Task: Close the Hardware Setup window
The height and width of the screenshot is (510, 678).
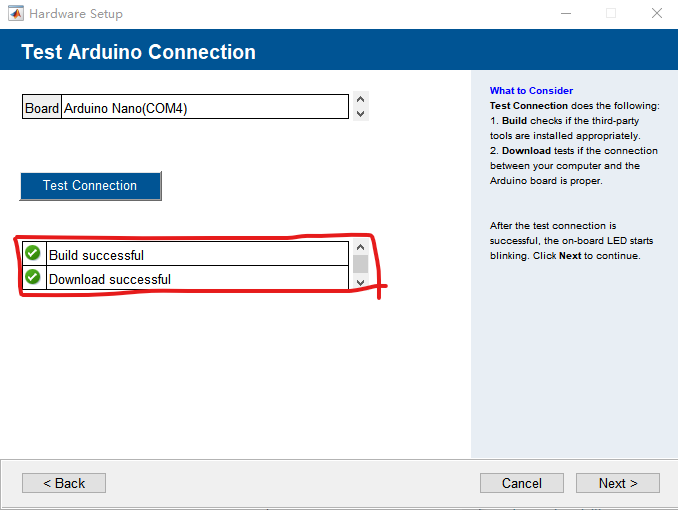Action: click(x=656, y=13)
